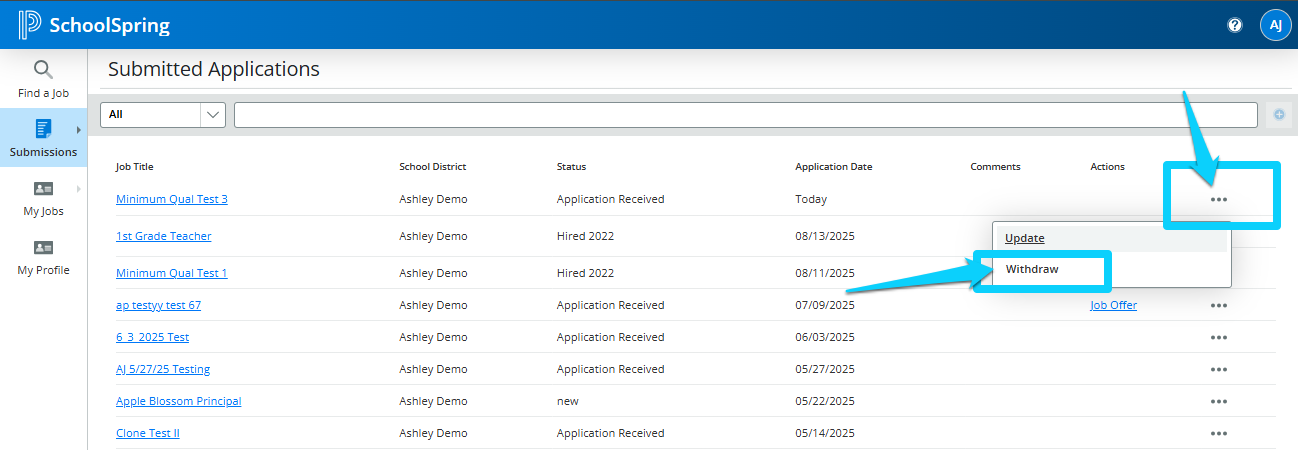Open the My Jobs sidebar icon
This screenshot has height=450, width=1298.
[43, 189]
